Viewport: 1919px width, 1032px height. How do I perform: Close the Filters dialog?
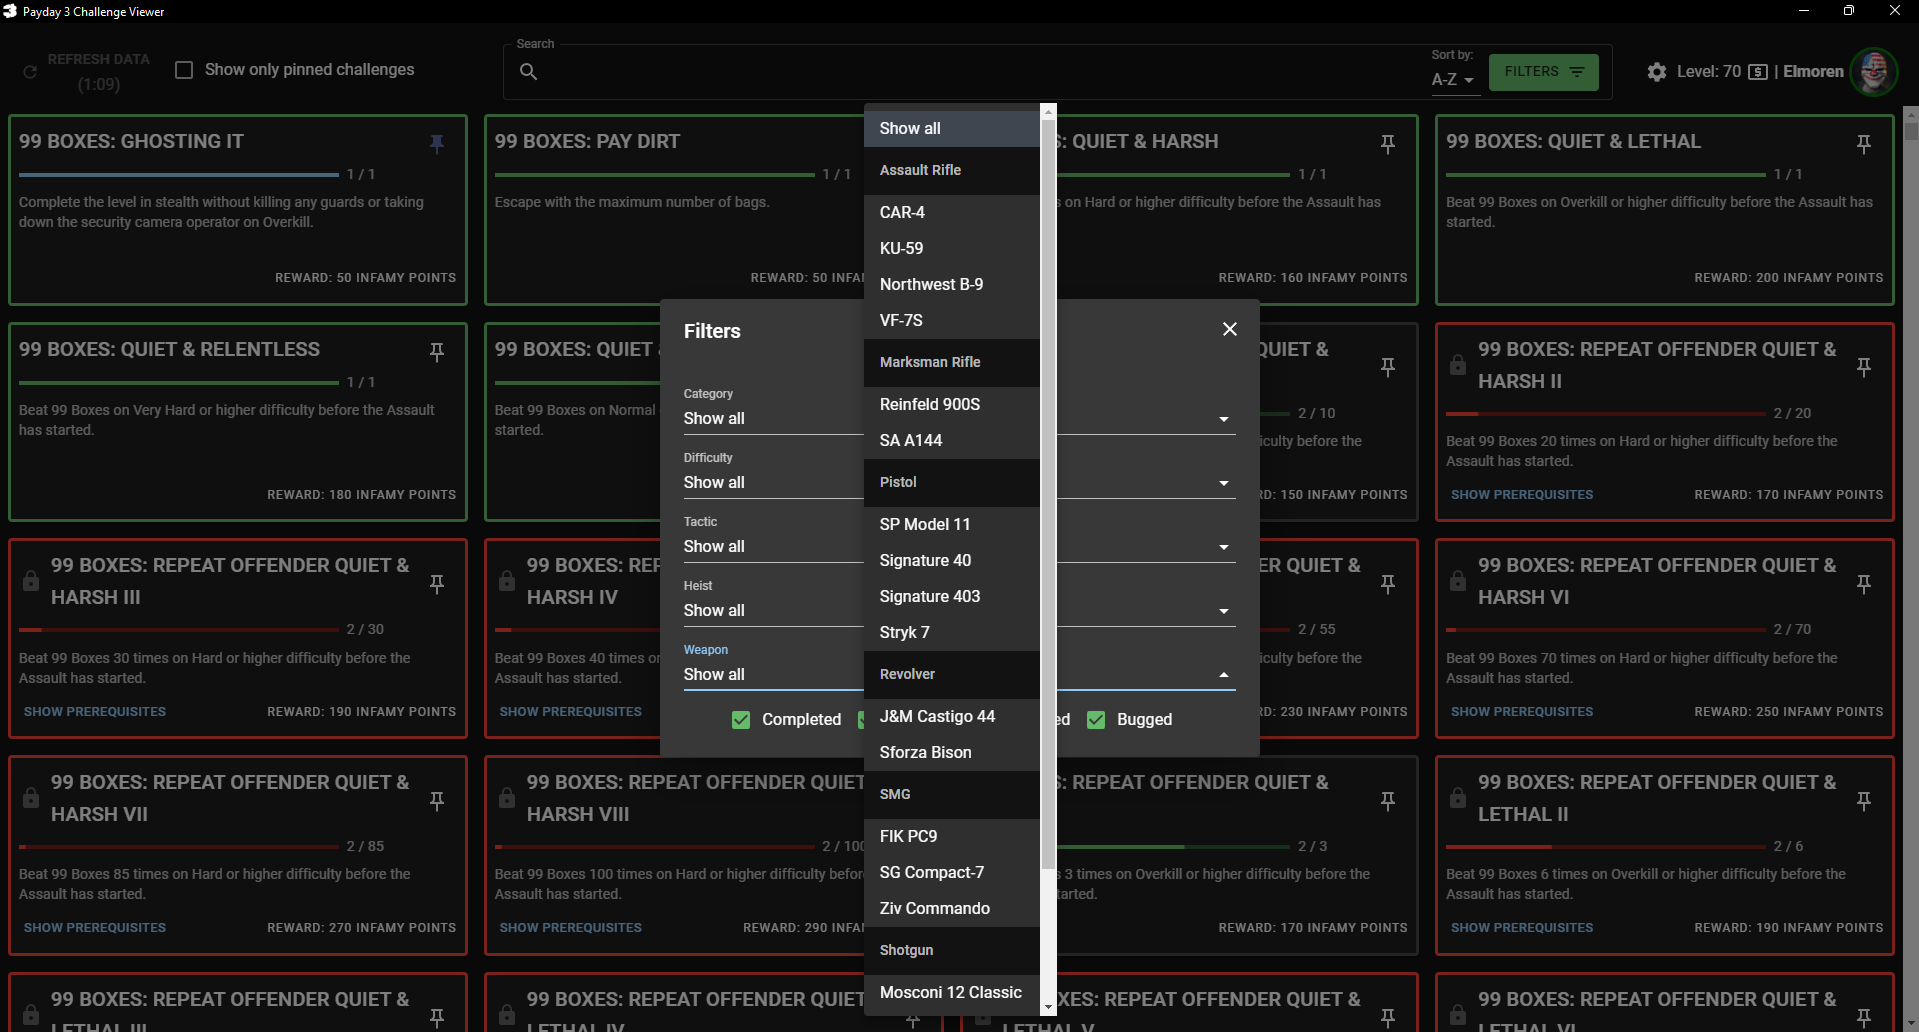[1230, 329]
